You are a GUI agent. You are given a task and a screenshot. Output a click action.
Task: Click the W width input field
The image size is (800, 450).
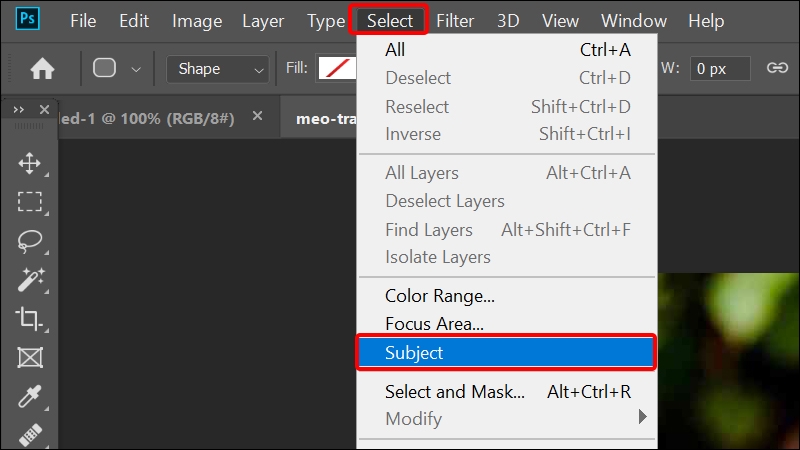720,68
